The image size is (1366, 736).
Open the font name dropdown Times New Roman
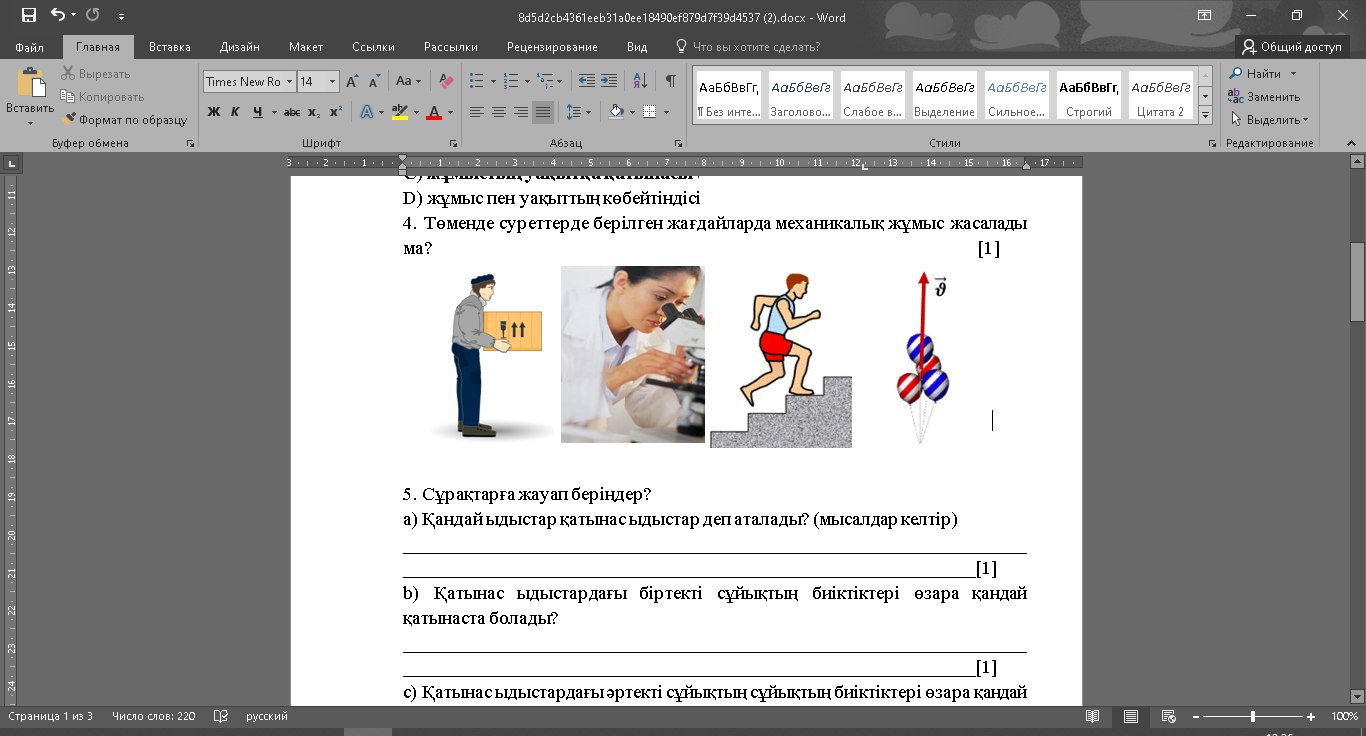click(290, 82)
